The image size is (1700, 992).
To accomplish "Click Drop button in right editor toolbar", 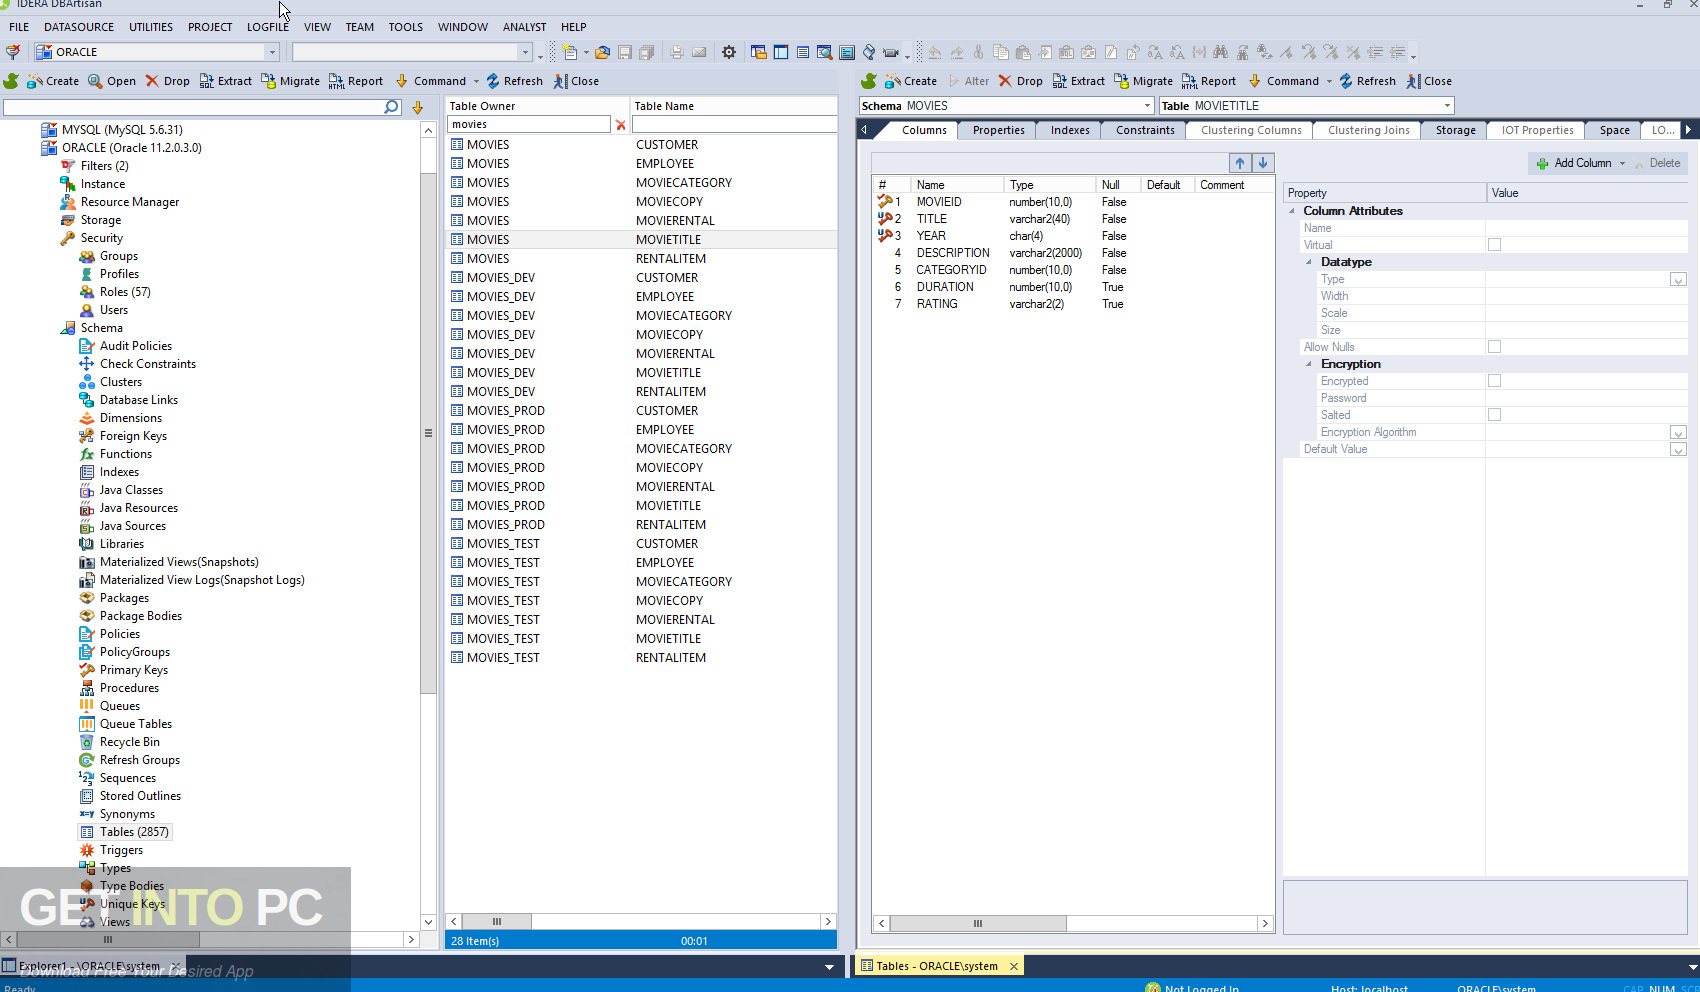I will pos(1021,81).
